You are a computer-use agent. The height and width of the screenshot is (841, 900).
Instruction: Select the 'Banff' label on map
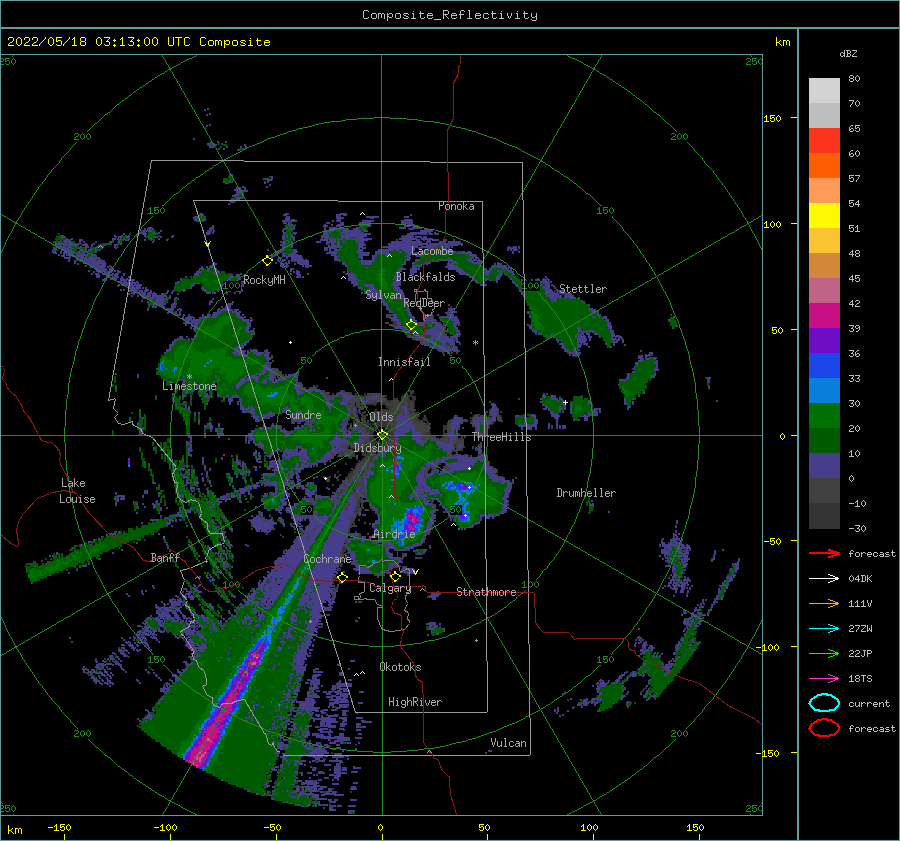[165, 558]
